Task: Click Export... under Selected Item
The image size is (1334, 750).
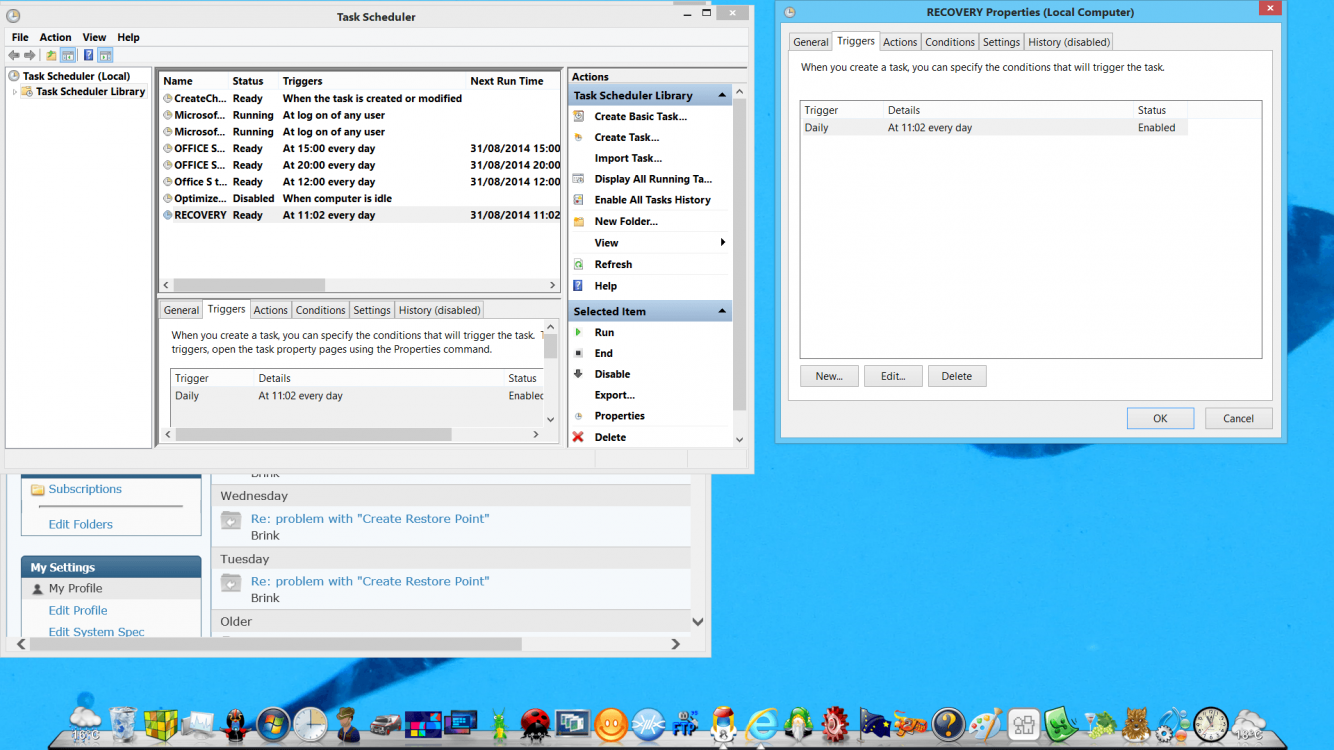Action: tap(614, 396)
